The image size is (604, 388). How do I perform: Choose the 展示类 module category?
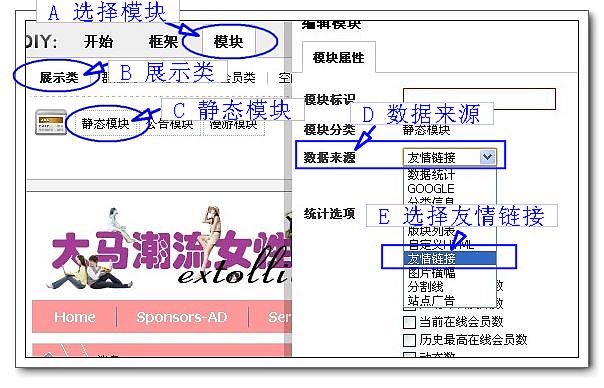click(59, 77)
